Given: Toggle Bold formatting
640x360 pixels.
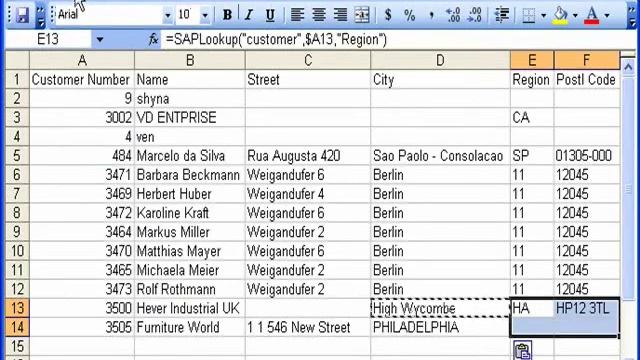Looking at the screenshot, I should 227,15.
